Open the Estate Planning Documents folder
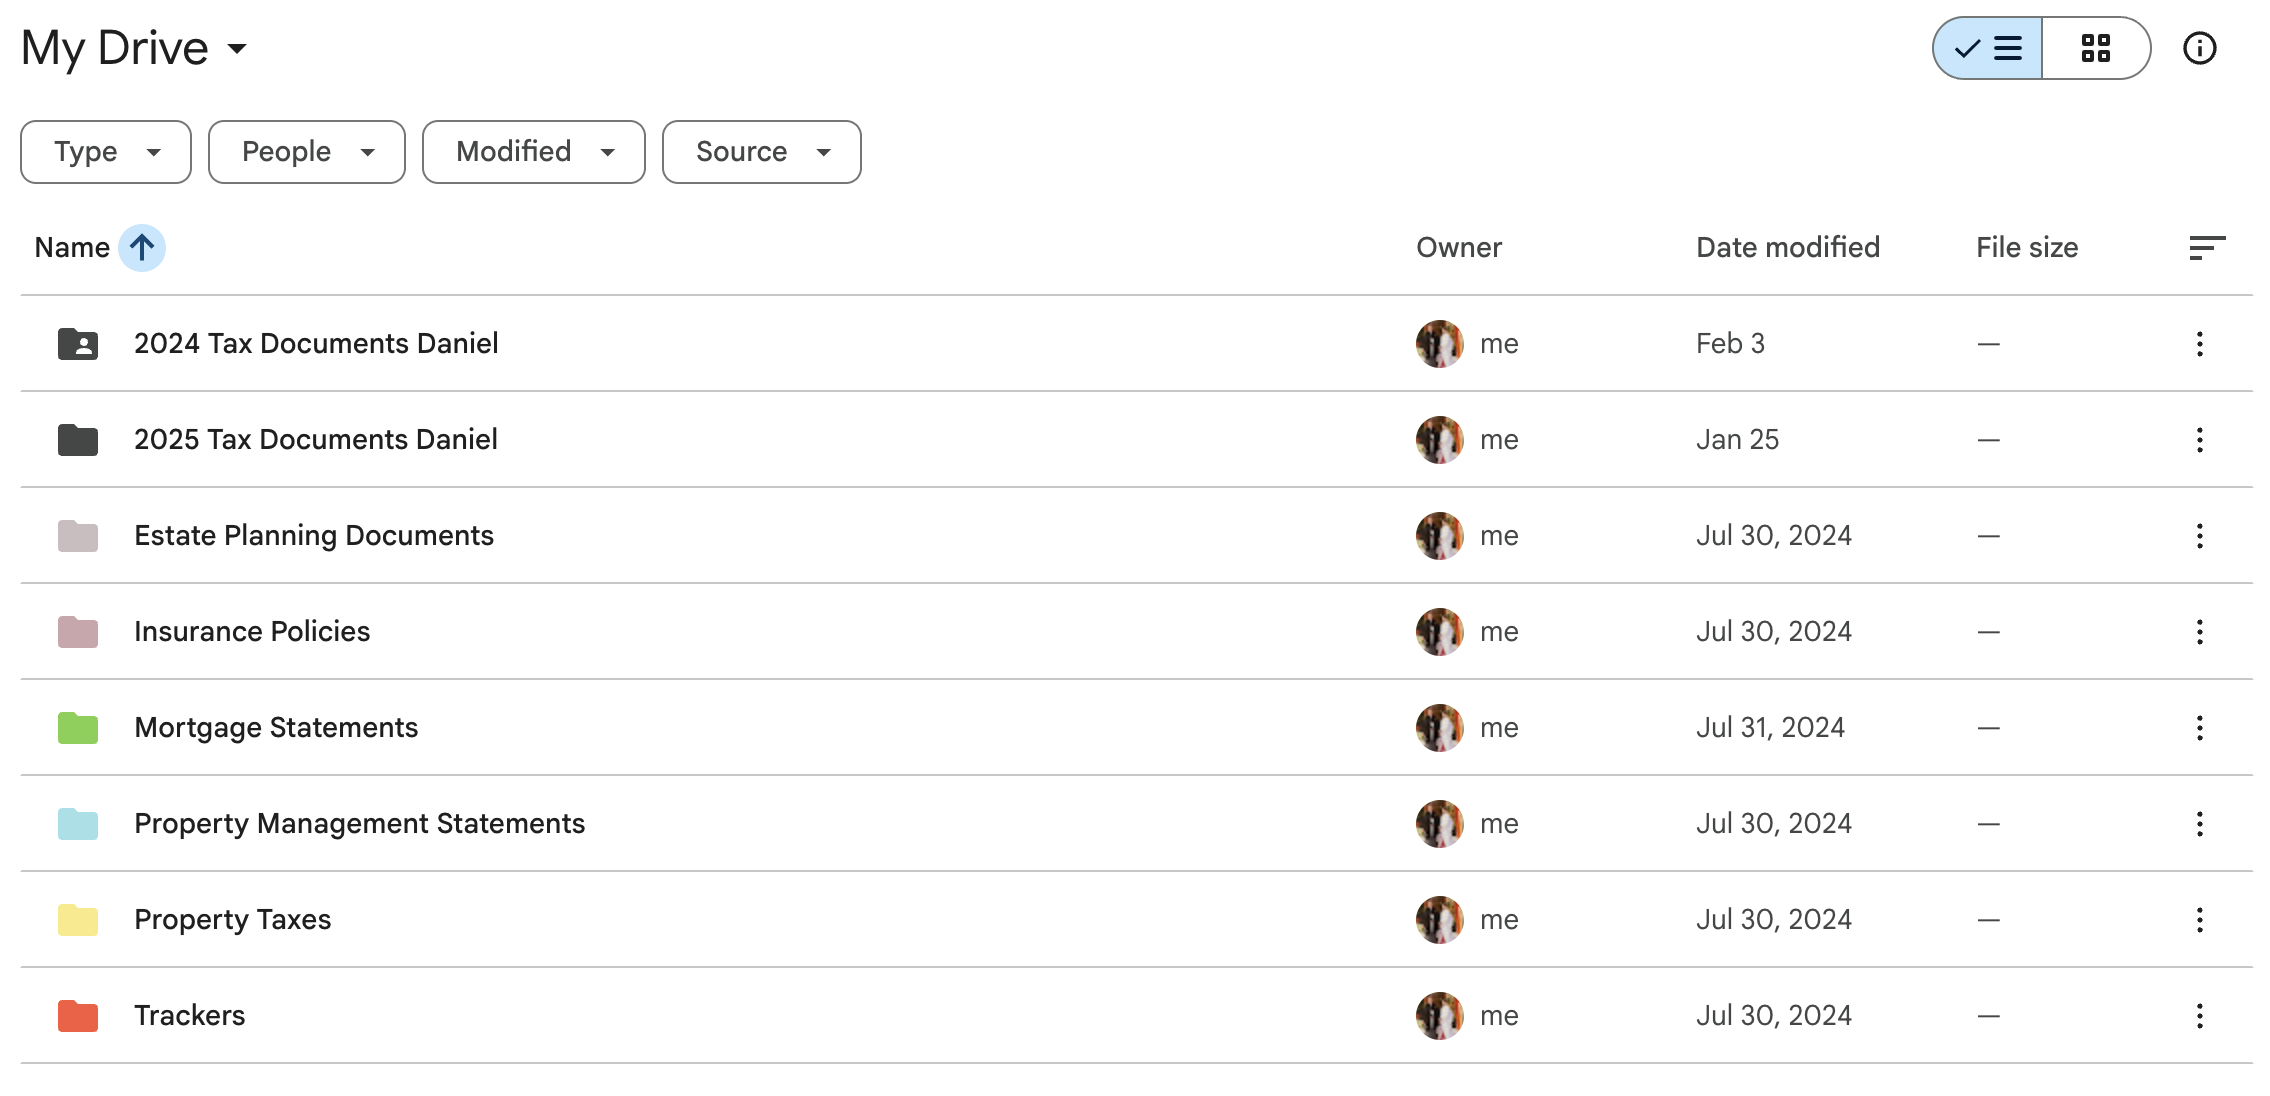The image size is (2270, 1096). (314, 536)
